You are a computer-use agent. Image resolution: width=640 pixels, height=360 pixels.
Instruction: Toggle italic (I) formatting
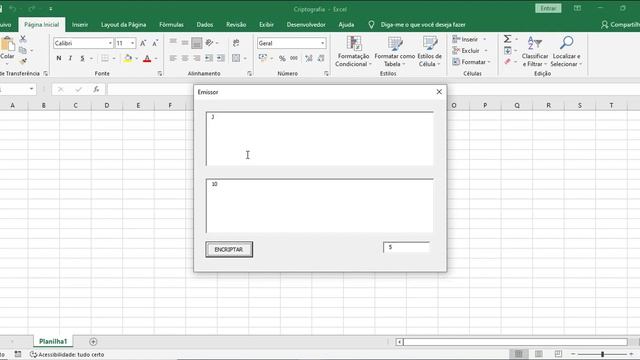click(70, 58)
